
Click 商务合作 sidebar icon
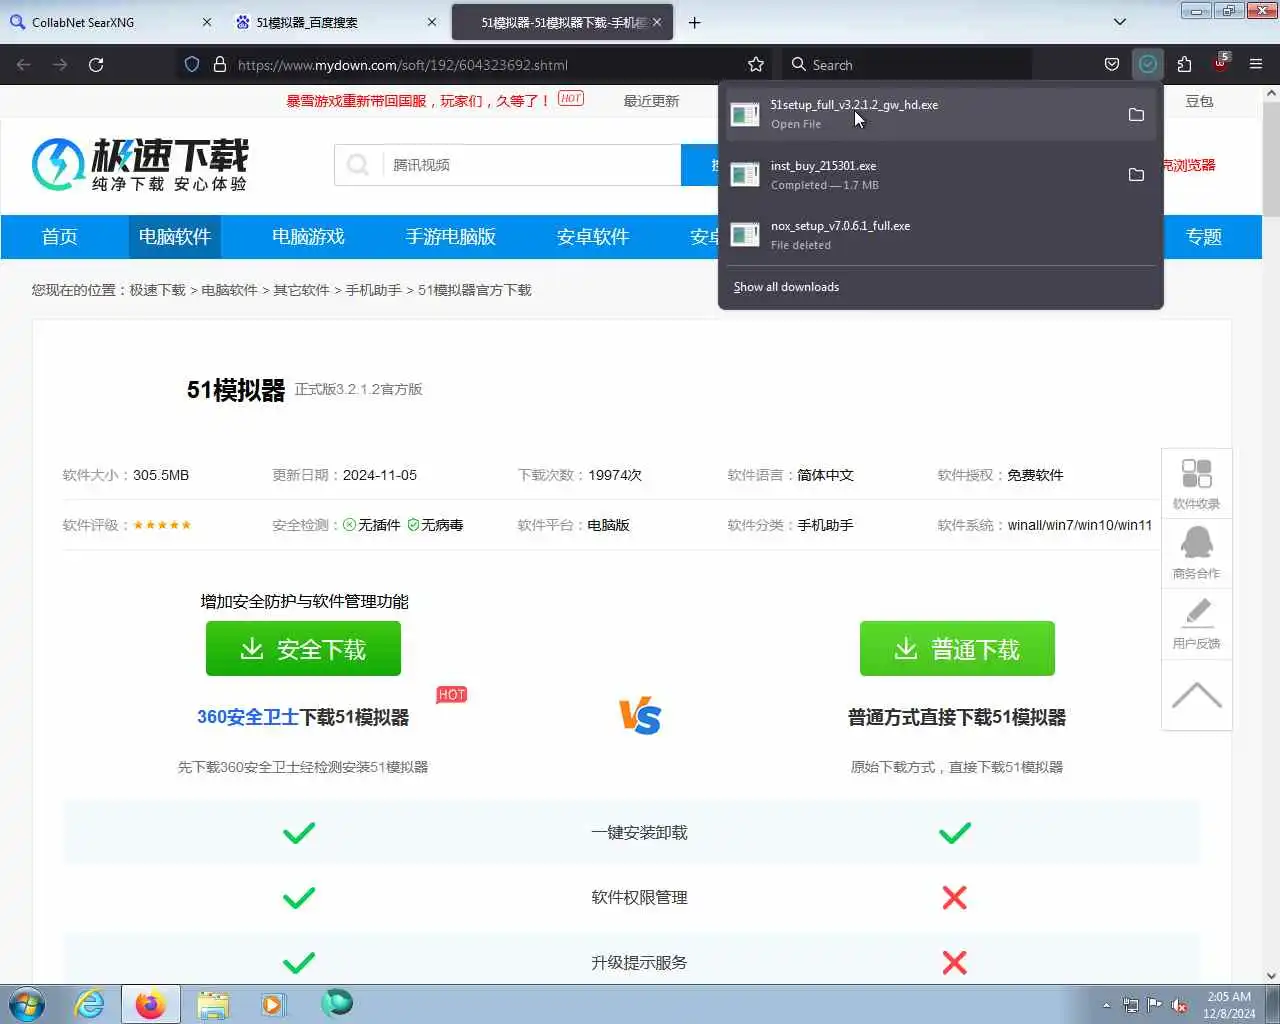tap(1196, 553)
